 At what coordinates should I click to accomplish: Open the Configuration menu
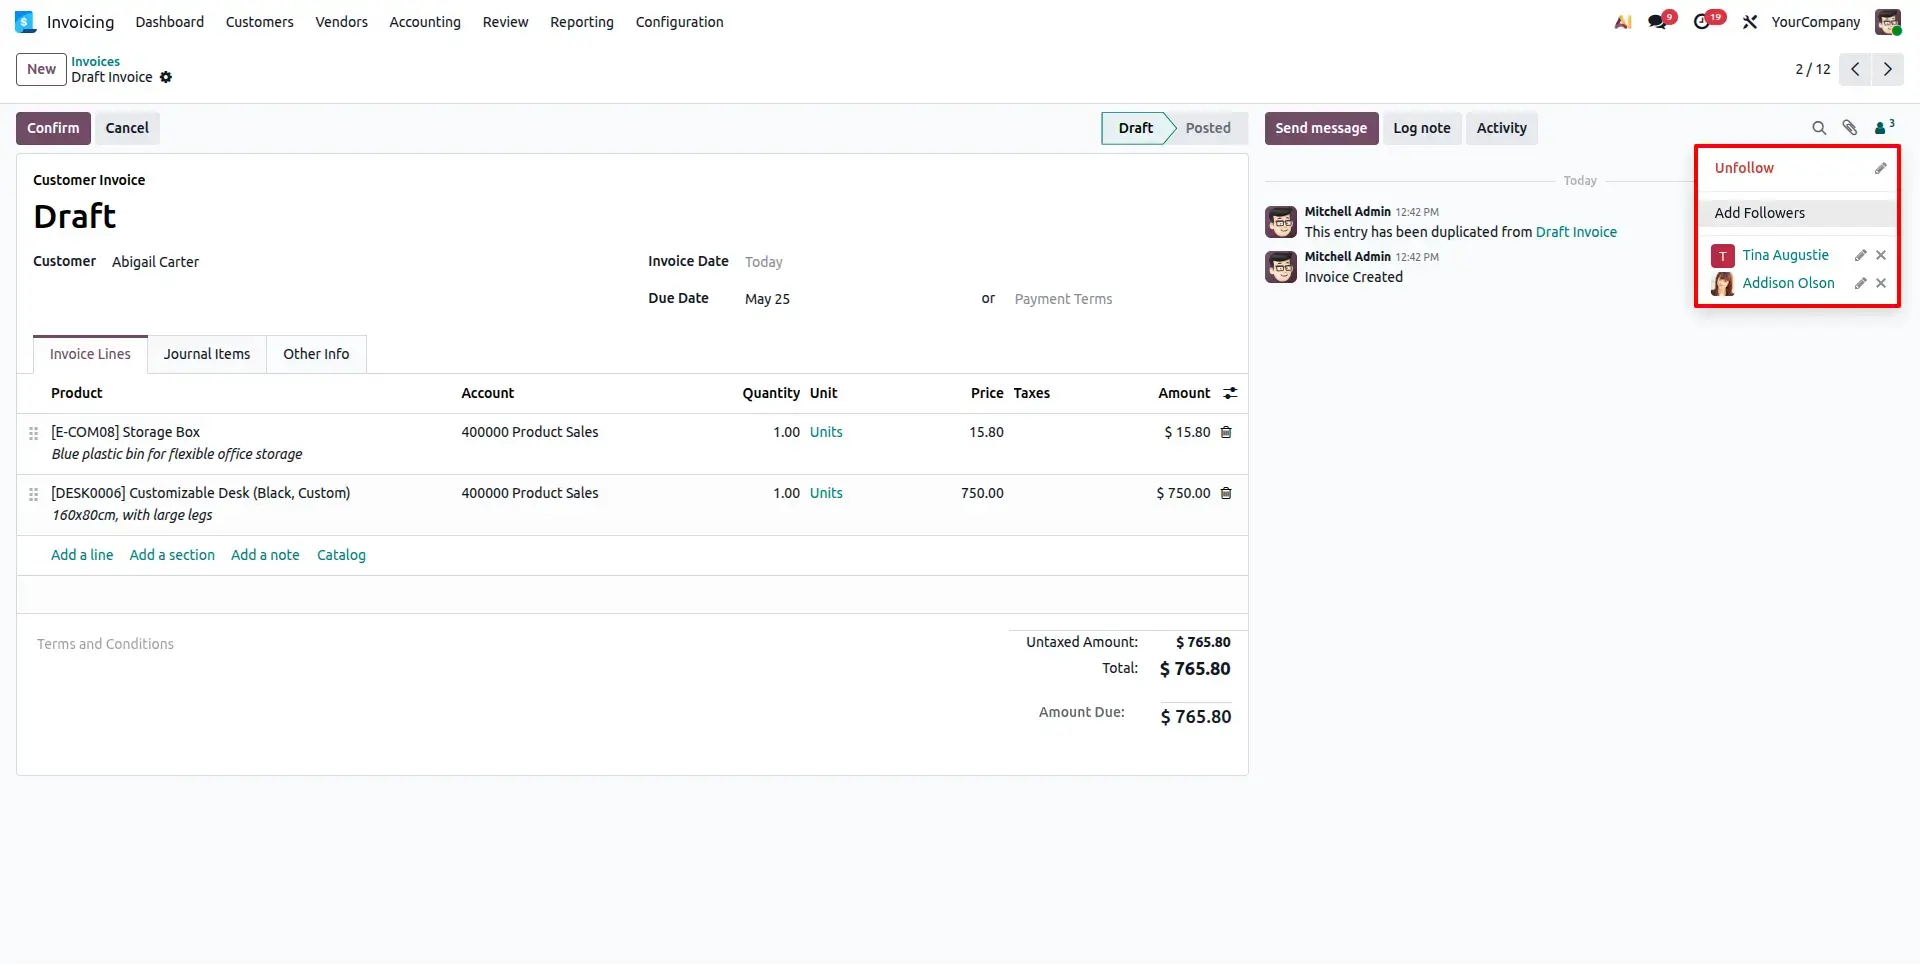(x=680, y=22)
